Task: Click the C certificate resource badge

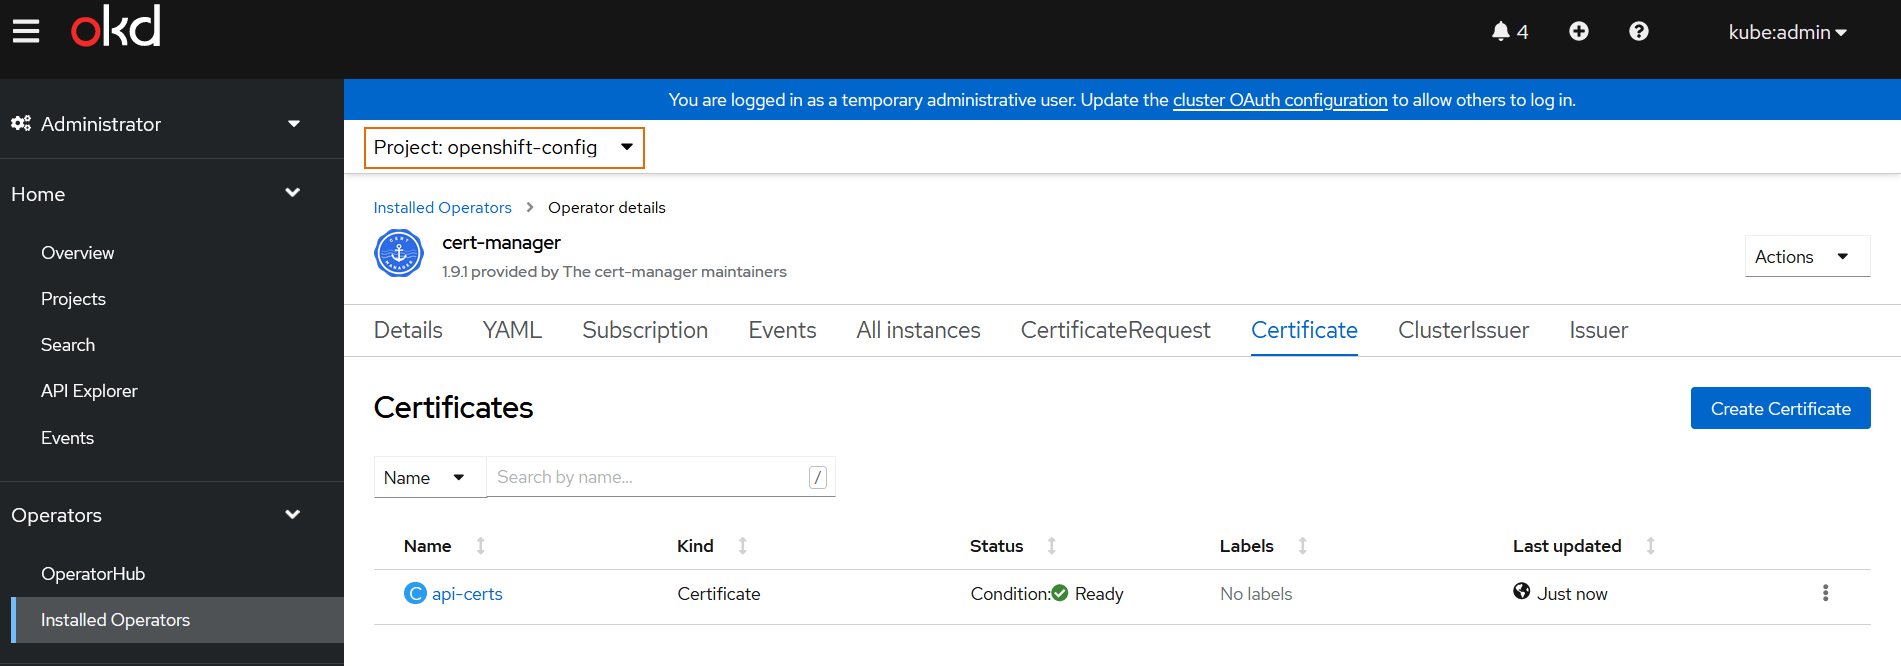Action: pos(415,593)
